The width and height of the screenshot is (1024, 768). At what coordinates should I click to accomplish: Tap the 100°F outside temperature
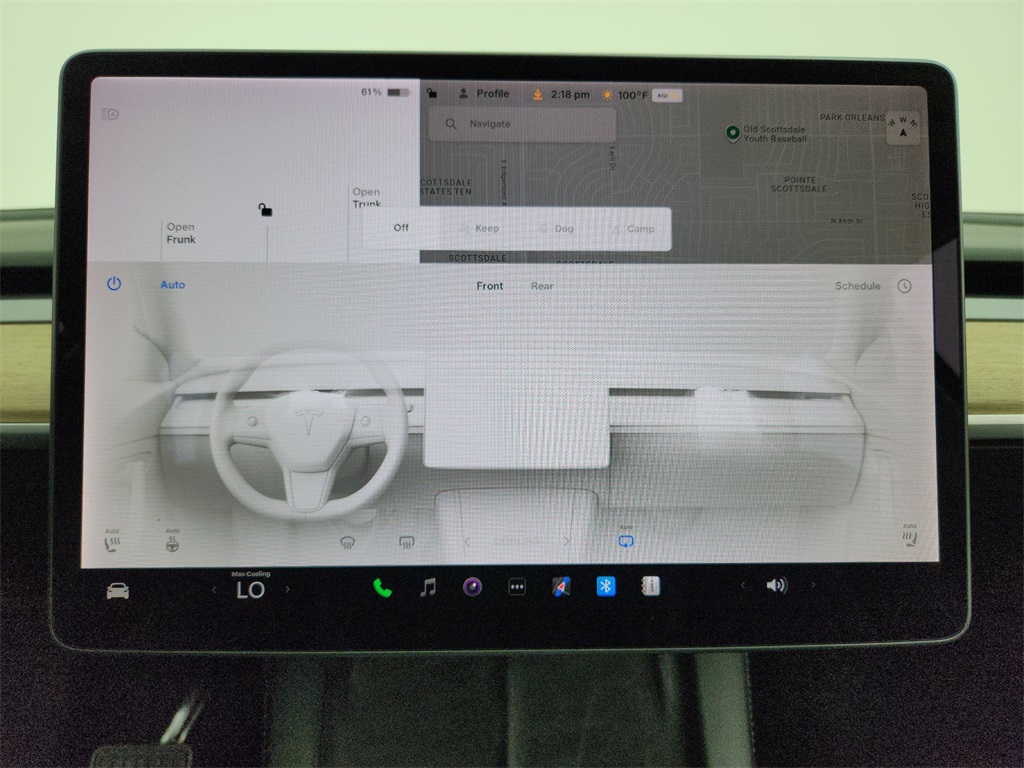[632, 95]
